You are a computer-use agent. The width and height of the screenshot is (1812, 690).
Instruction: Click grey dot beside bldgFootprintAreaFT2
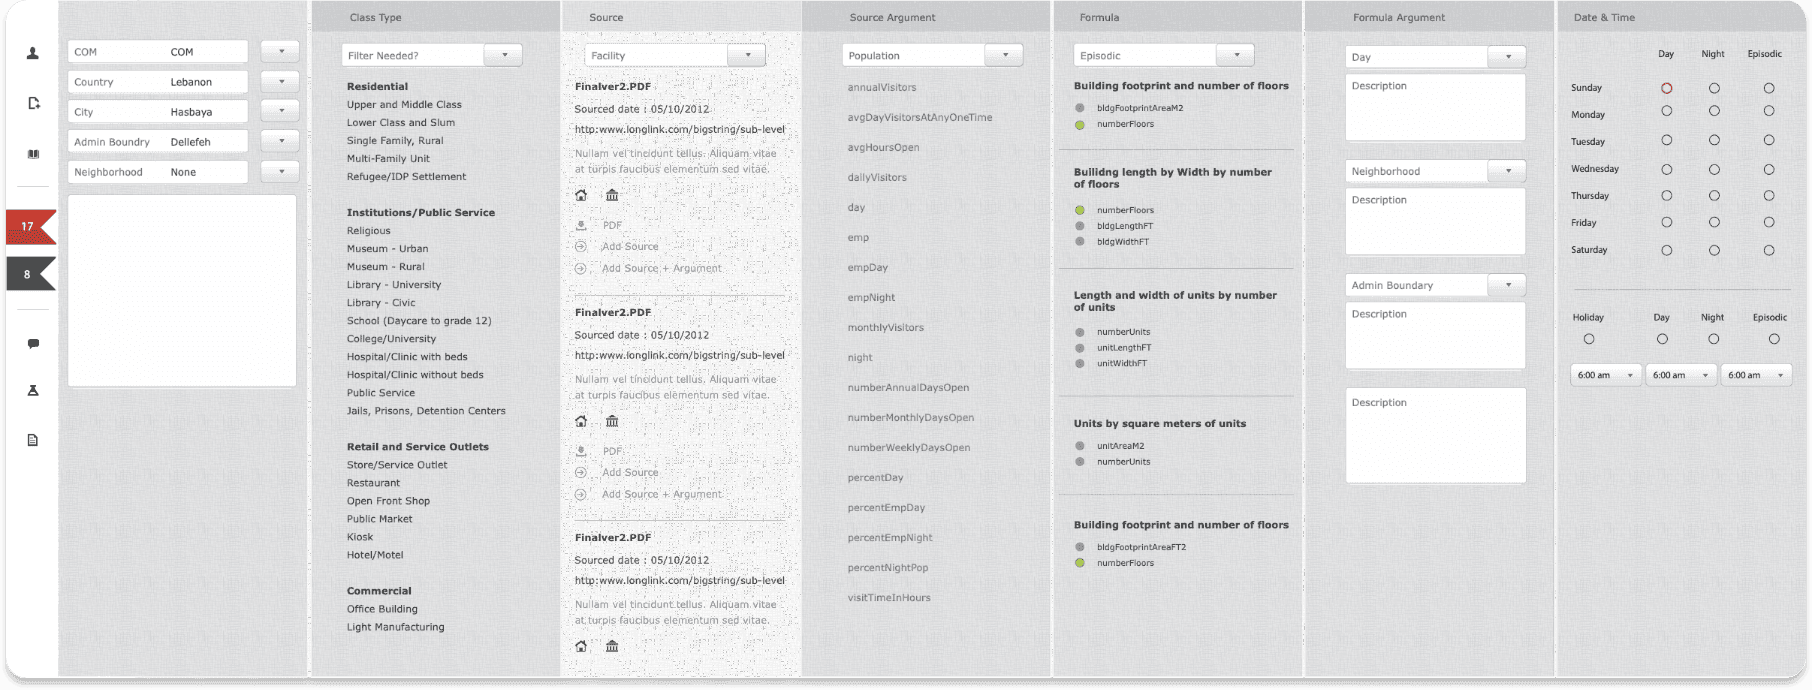click(1080, 547)
